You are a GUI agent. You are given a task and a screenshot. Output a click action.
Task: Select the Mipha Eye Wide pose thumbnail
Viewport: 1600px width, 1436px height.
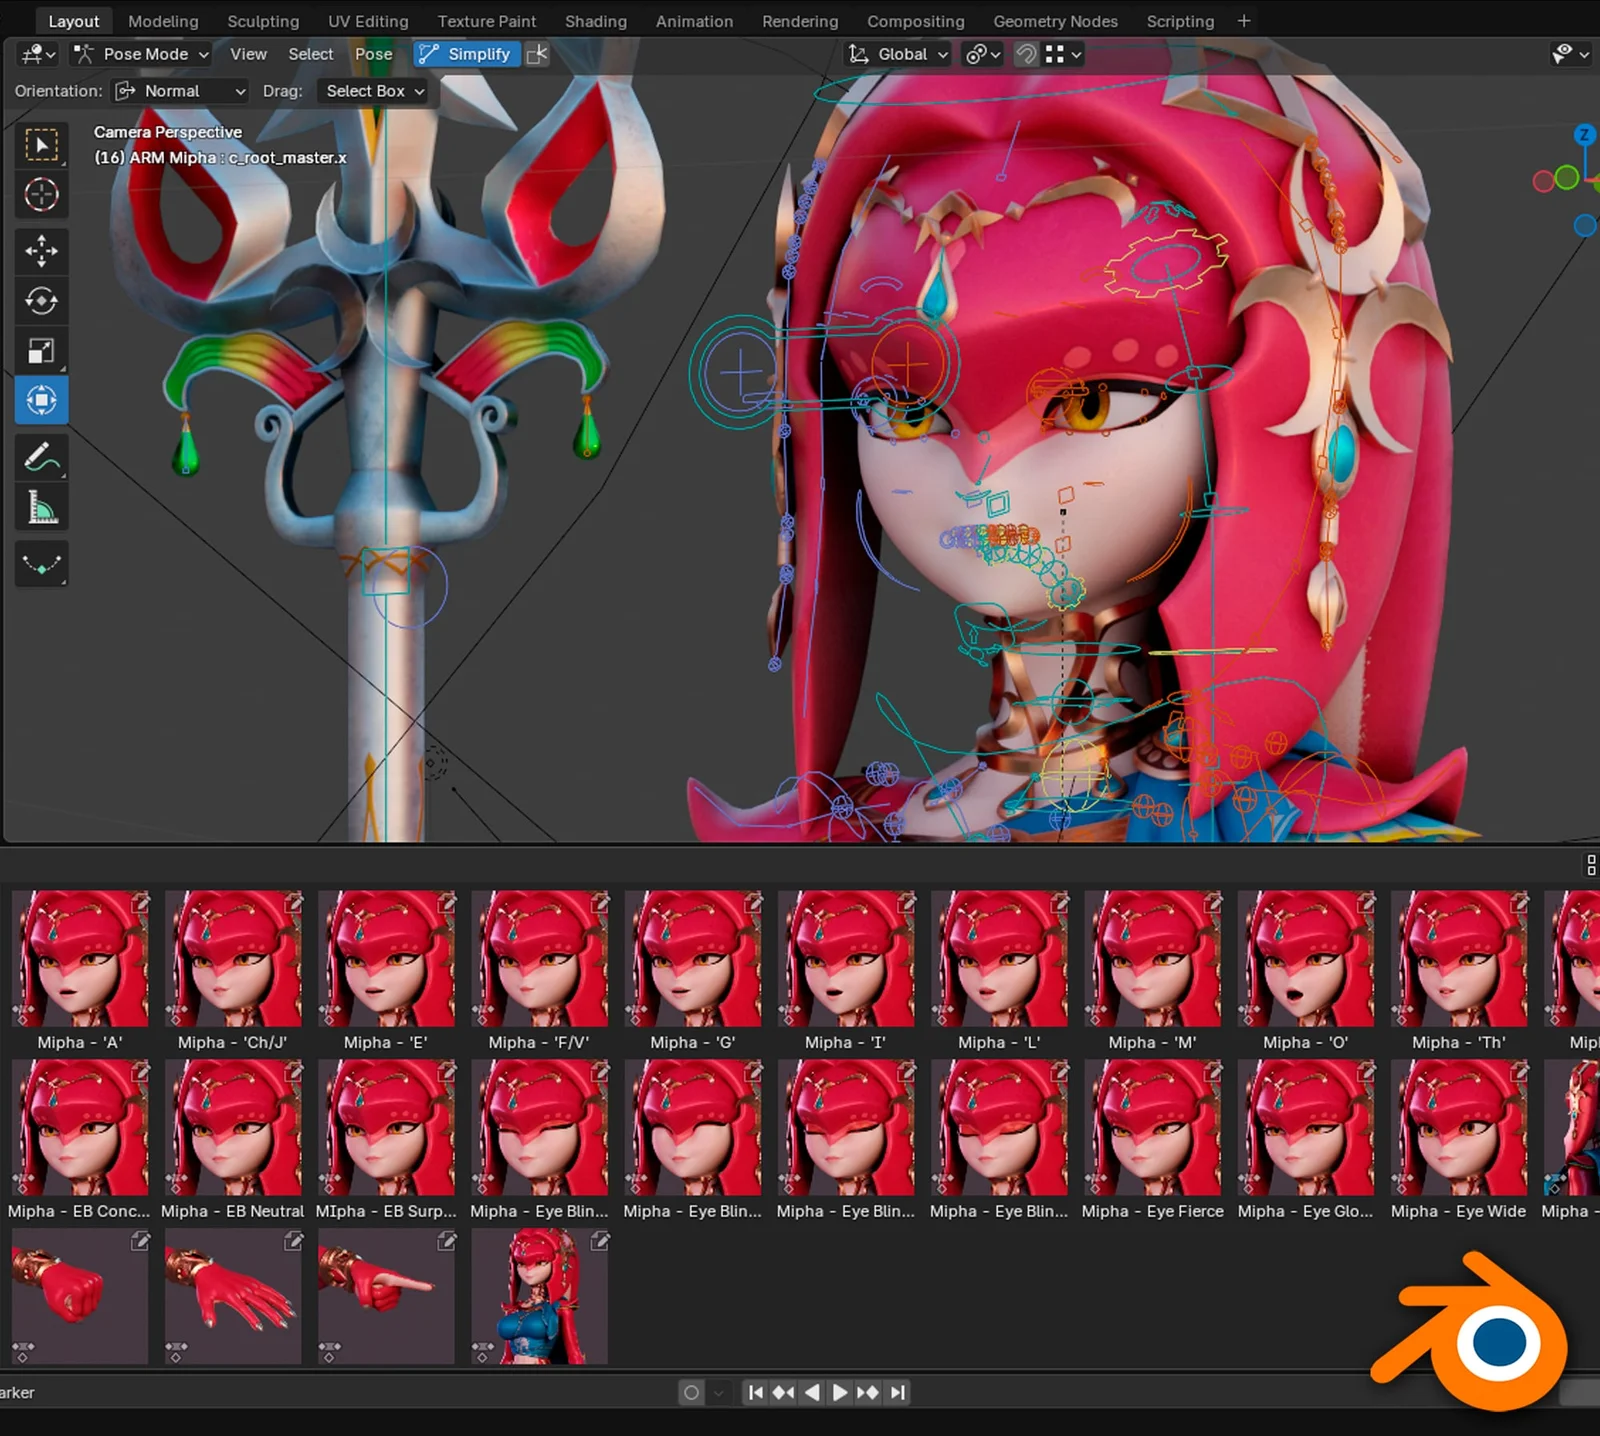click(1458, 1130)
